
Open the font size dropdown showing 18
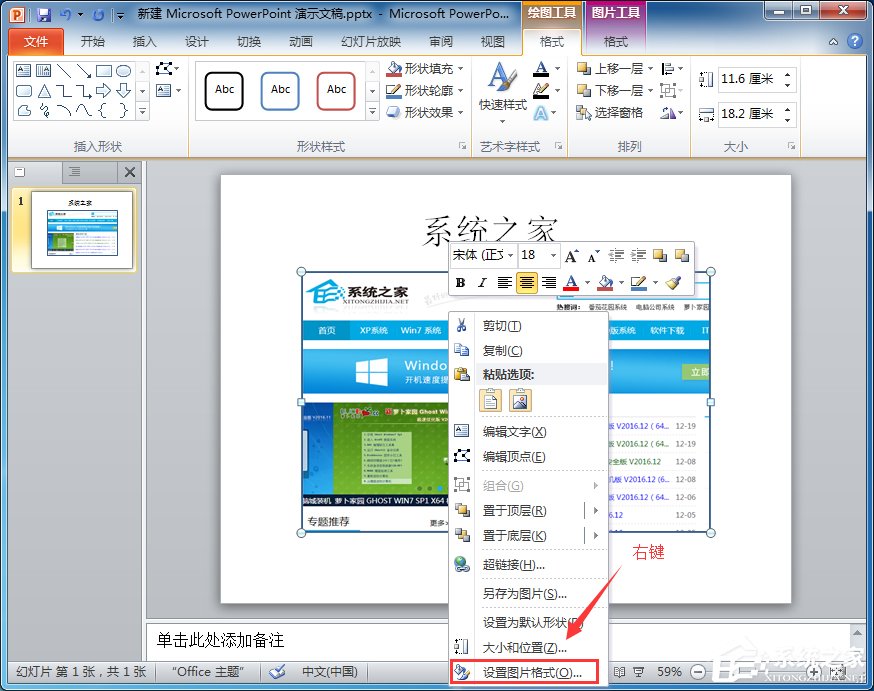553,256
